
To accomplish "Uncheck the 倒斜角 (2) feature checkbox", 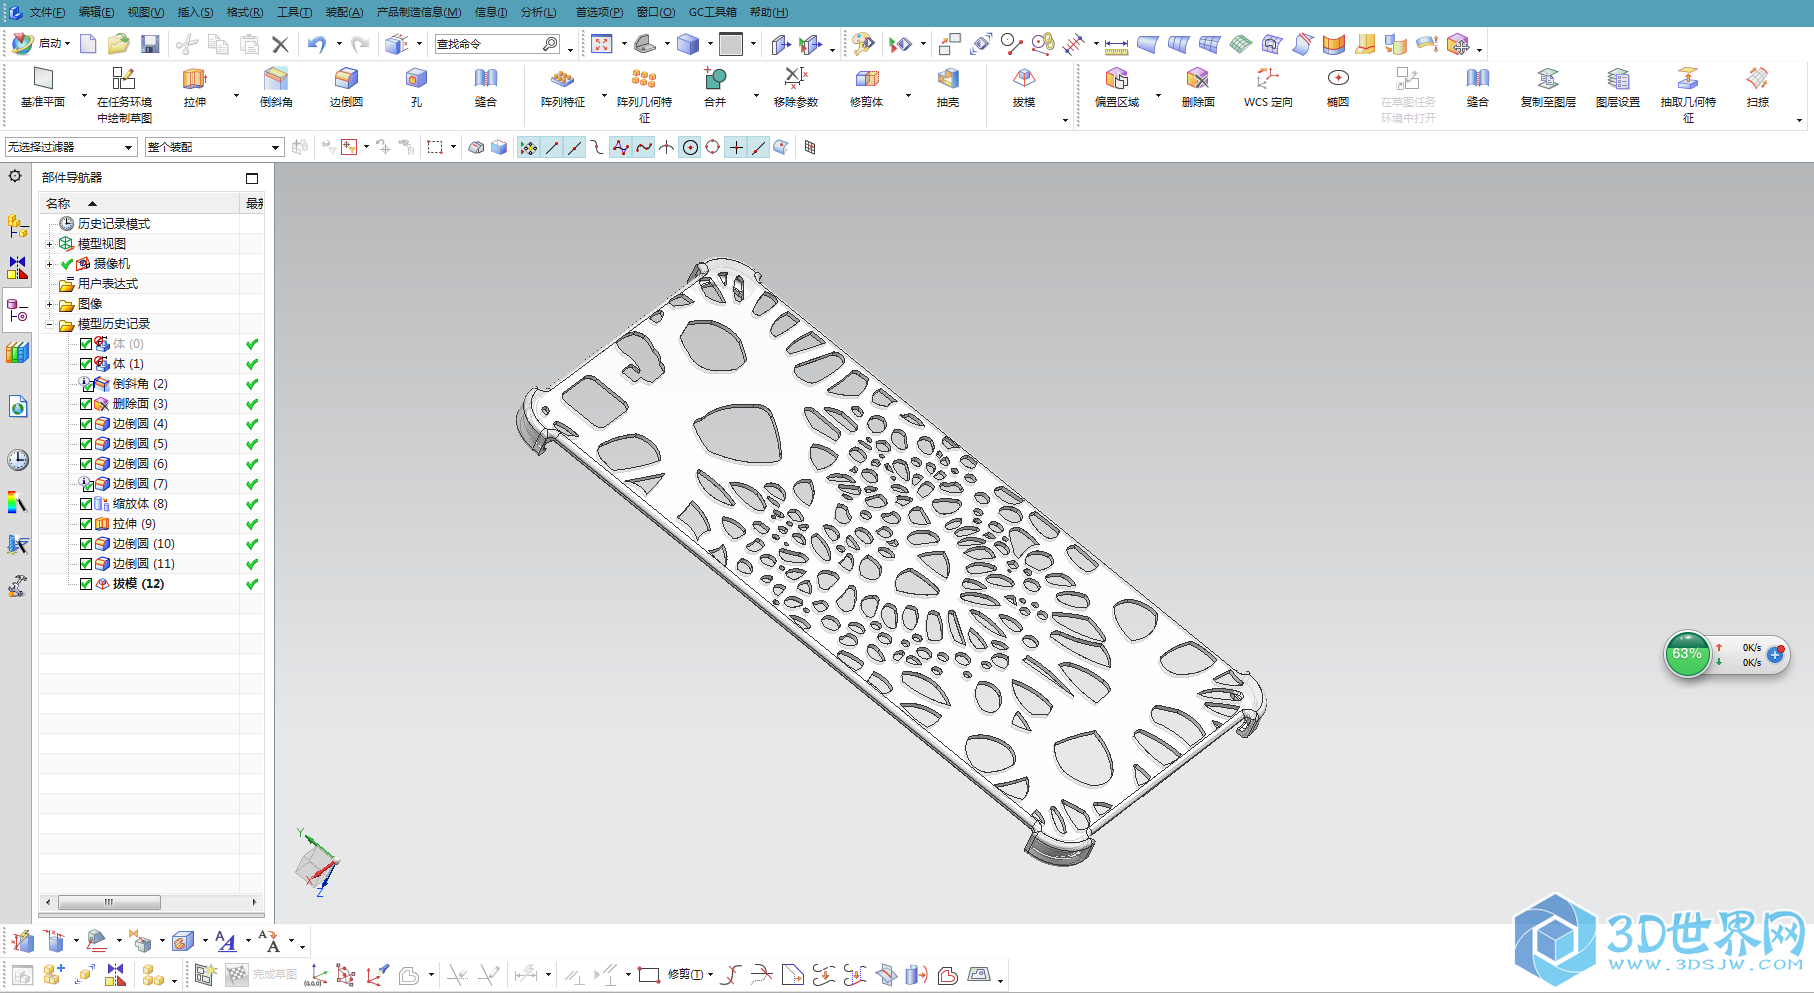I will click(86, 384).
